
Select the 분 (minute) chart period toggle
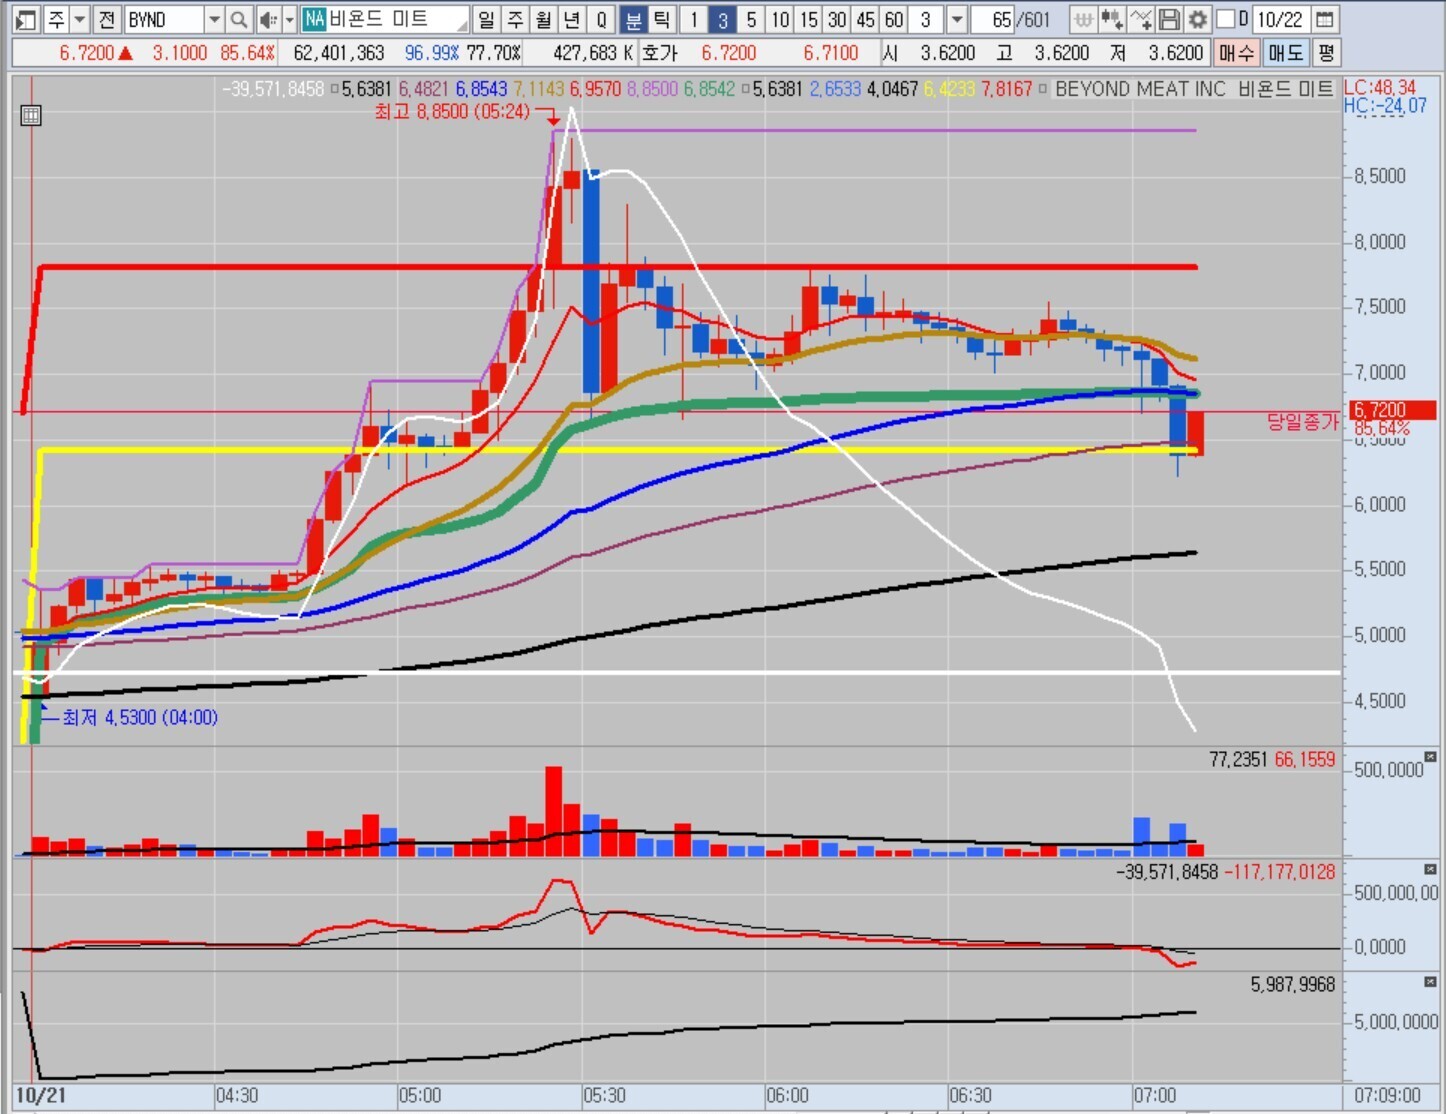(634, 19)
